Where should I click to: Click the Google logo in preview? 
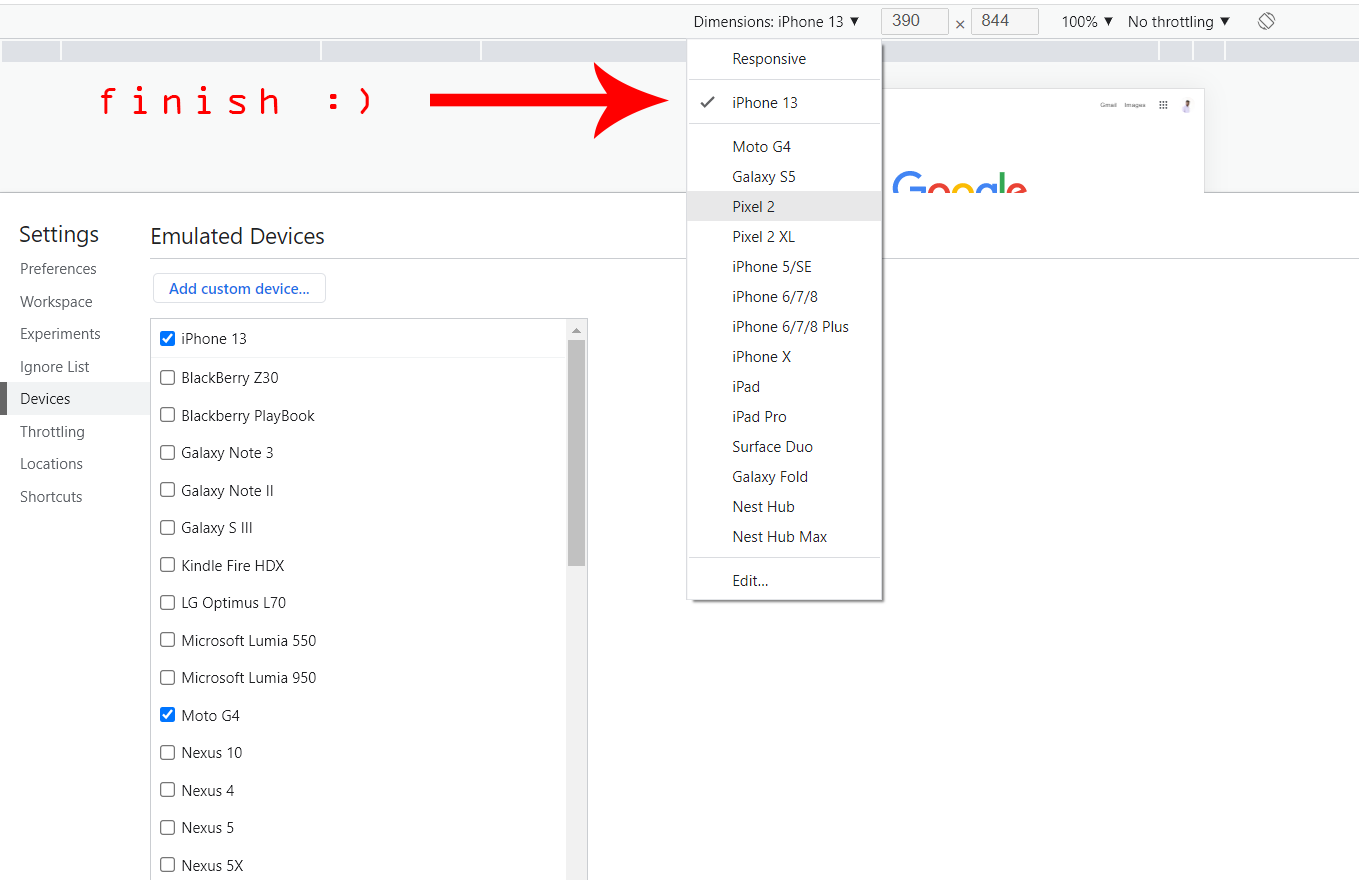[x=959, y=182]
